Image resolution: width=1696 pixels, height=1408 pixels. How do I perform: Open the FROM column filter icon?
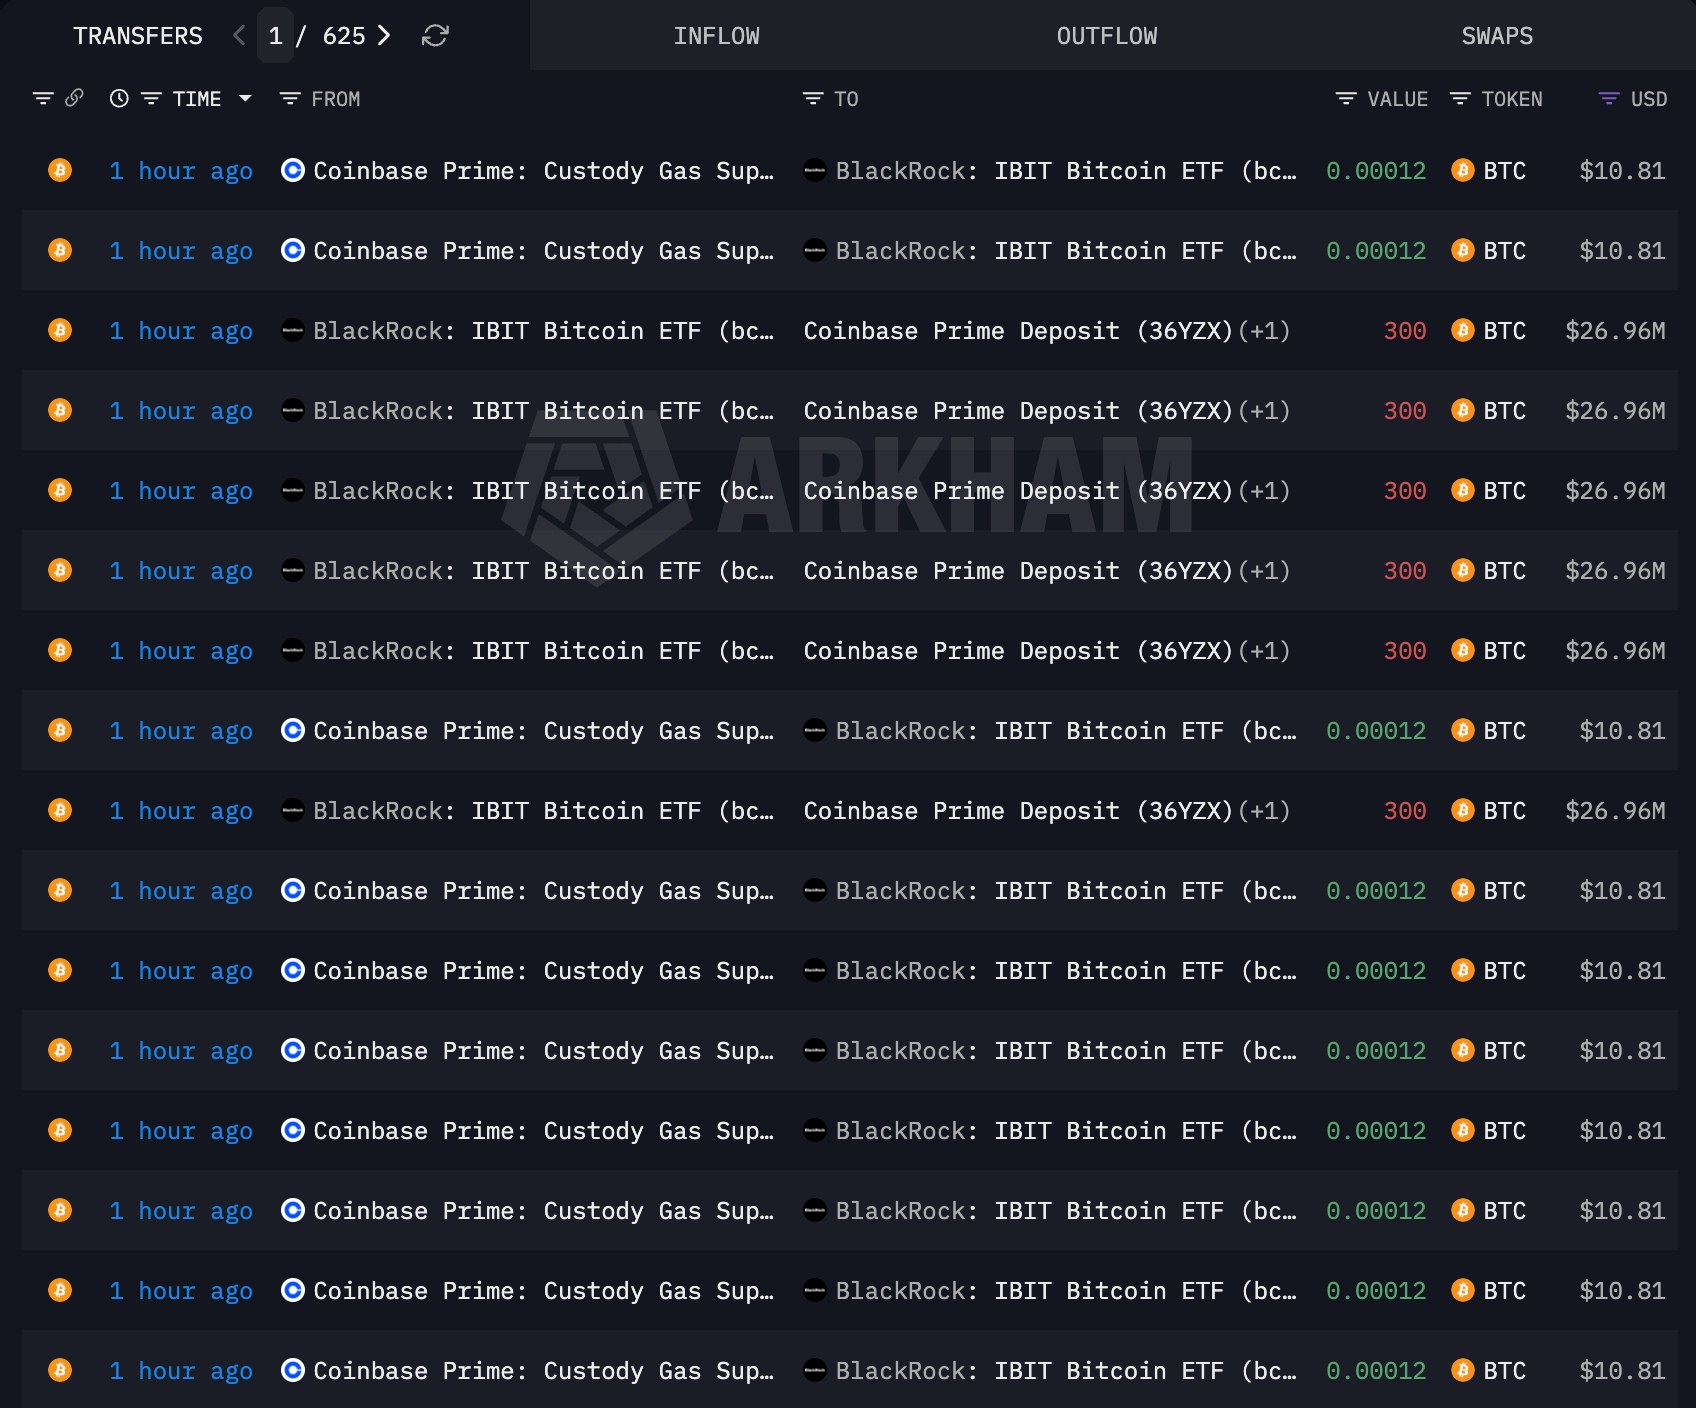tap(290, 99)
